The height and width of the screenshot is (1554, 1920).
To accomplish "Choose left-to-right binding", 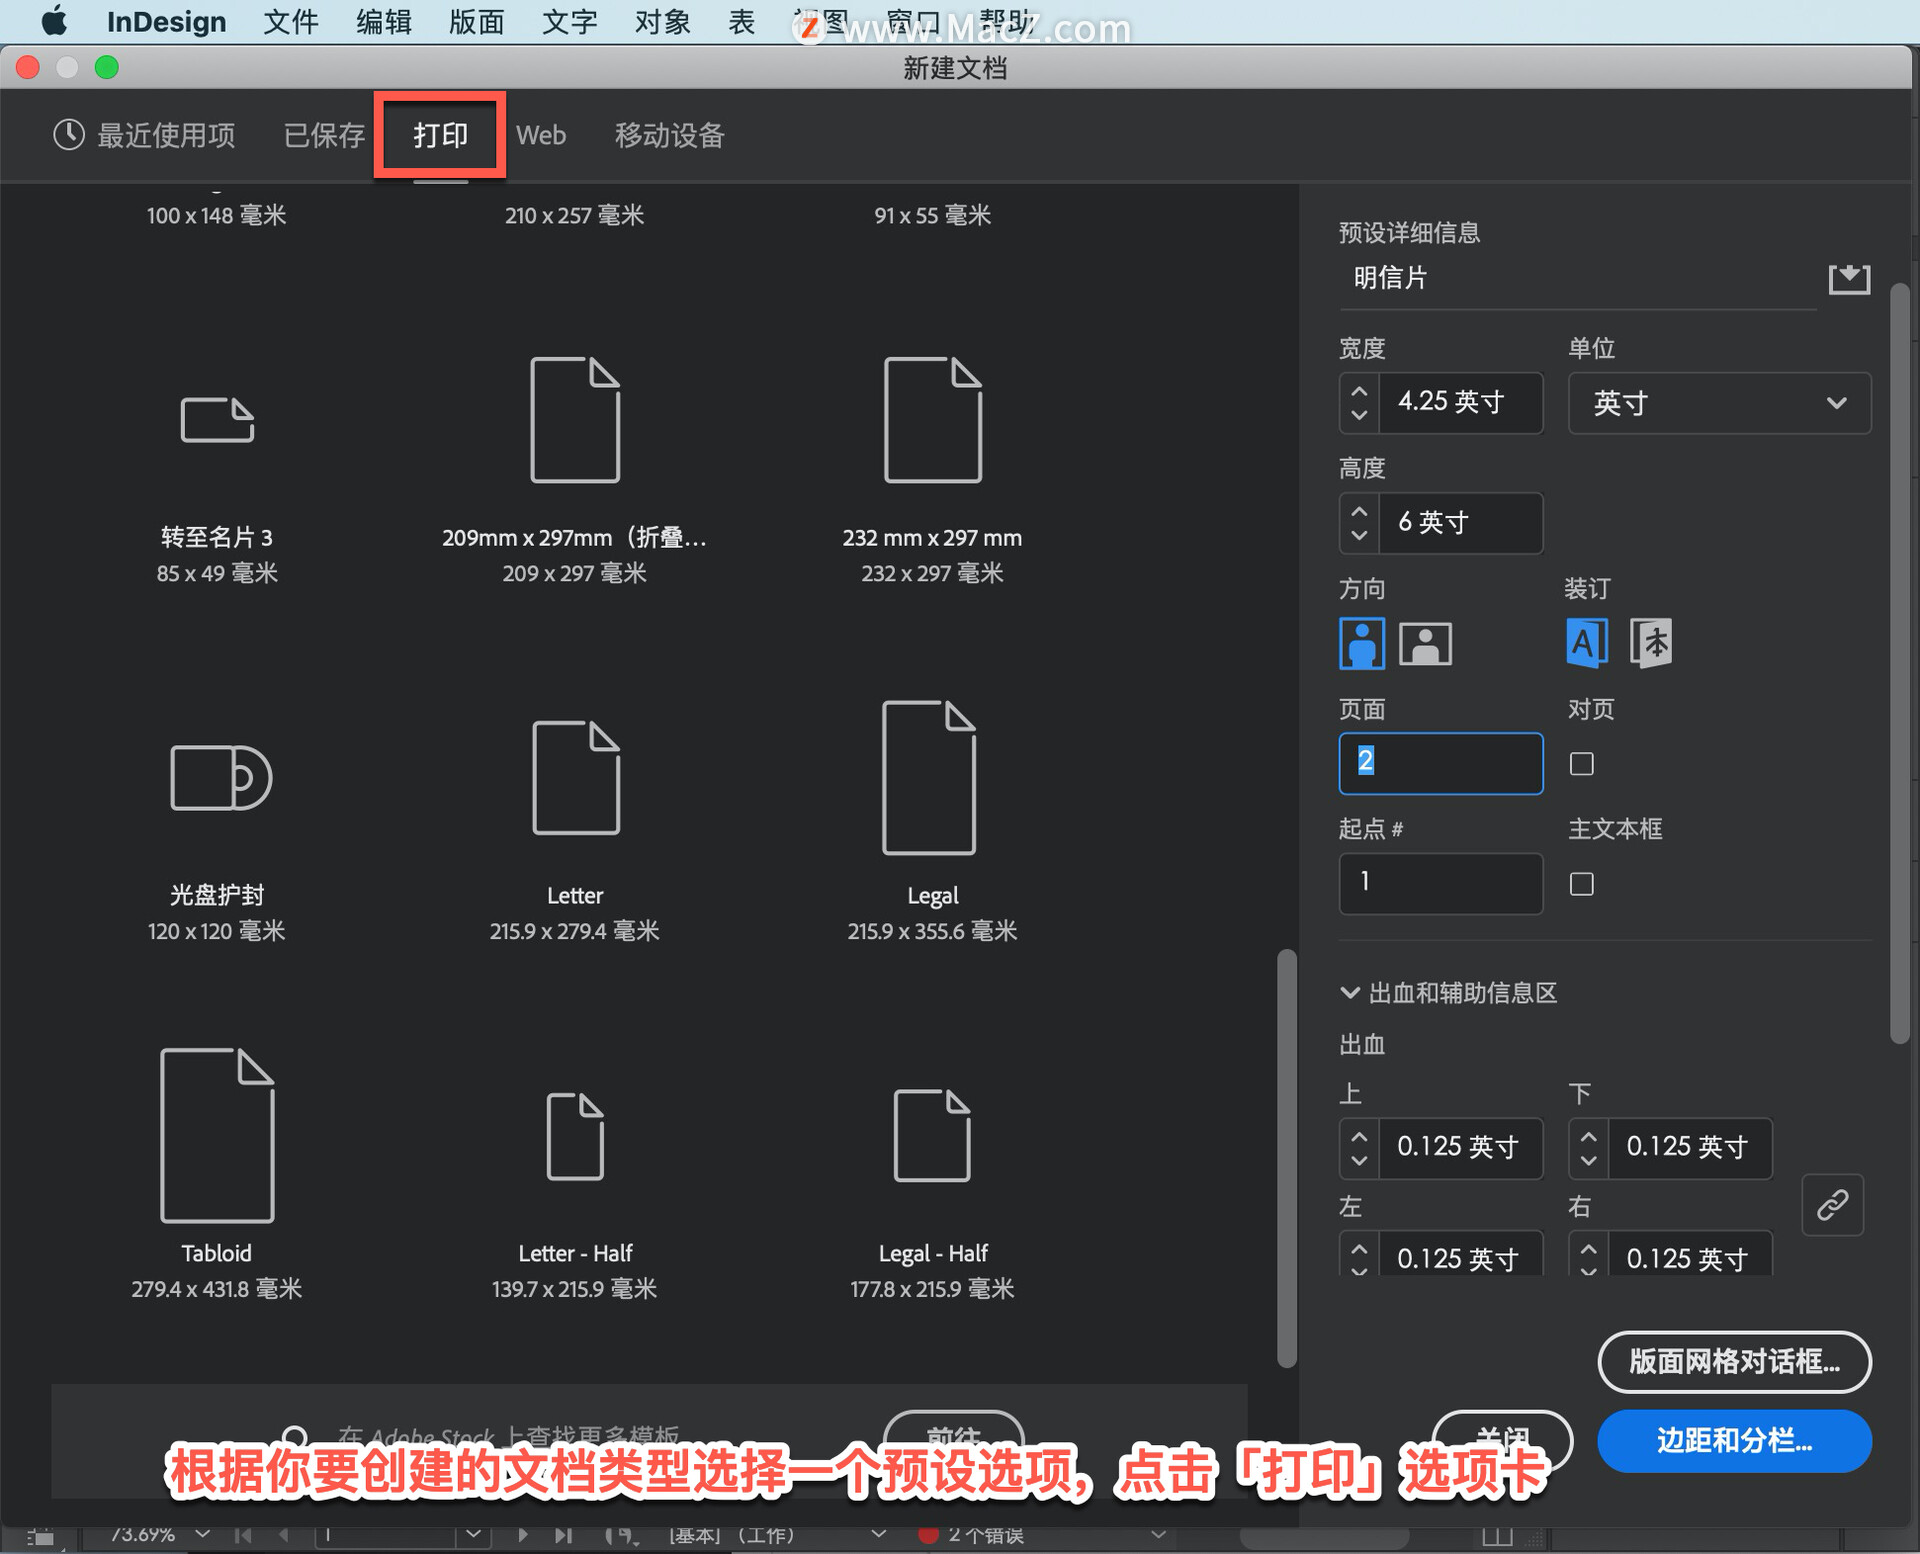I will [1587, 642].
